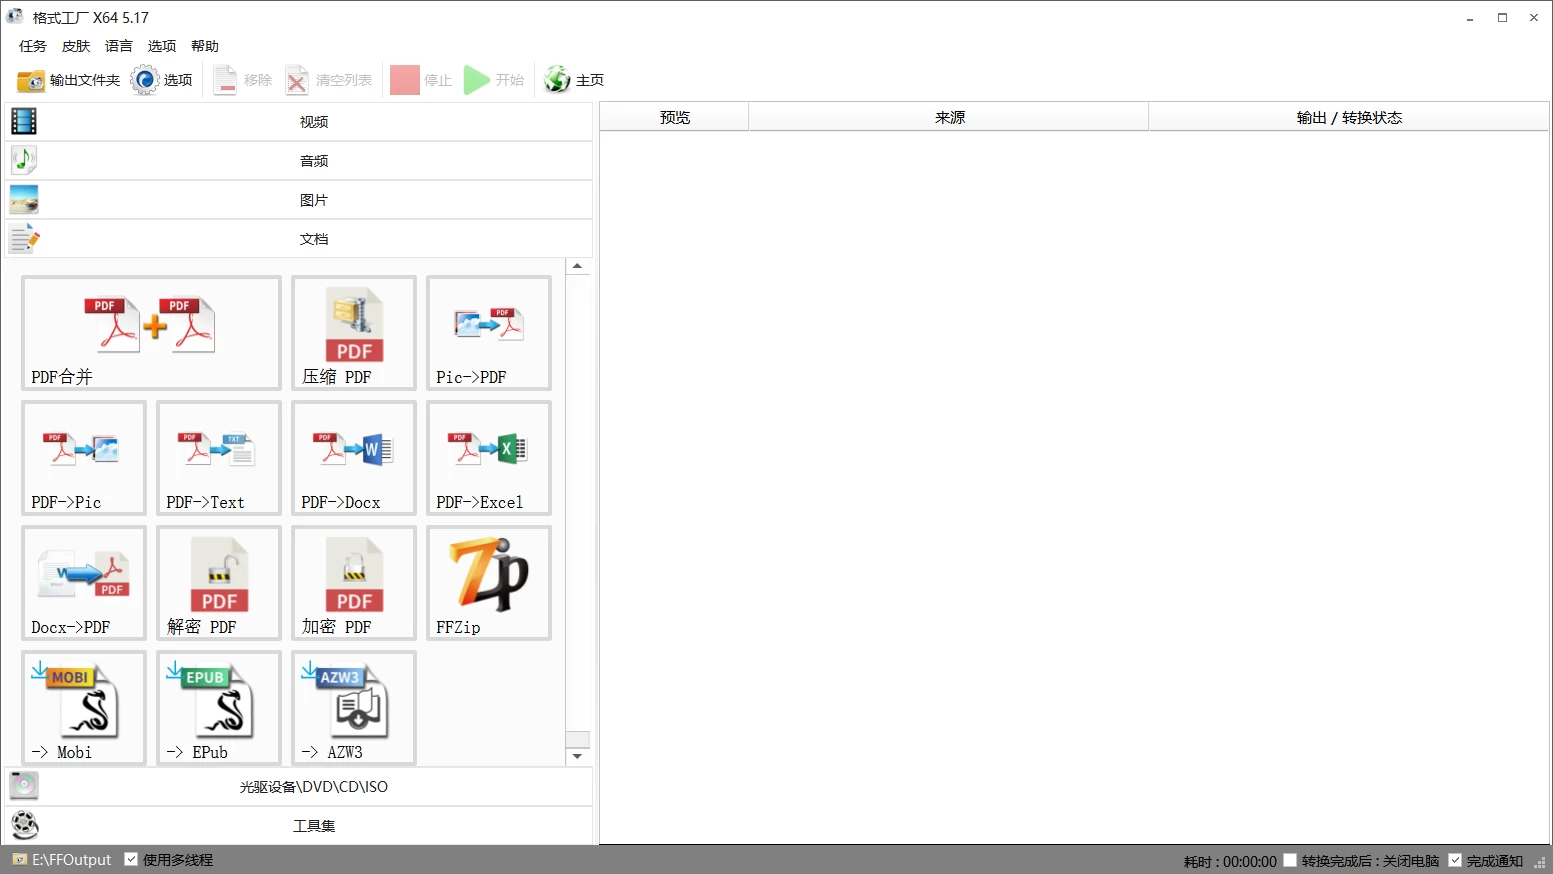This screenshot has height=874, width=1553.
Task: Select the Pic->PDF converter
Action: [489, 333]
